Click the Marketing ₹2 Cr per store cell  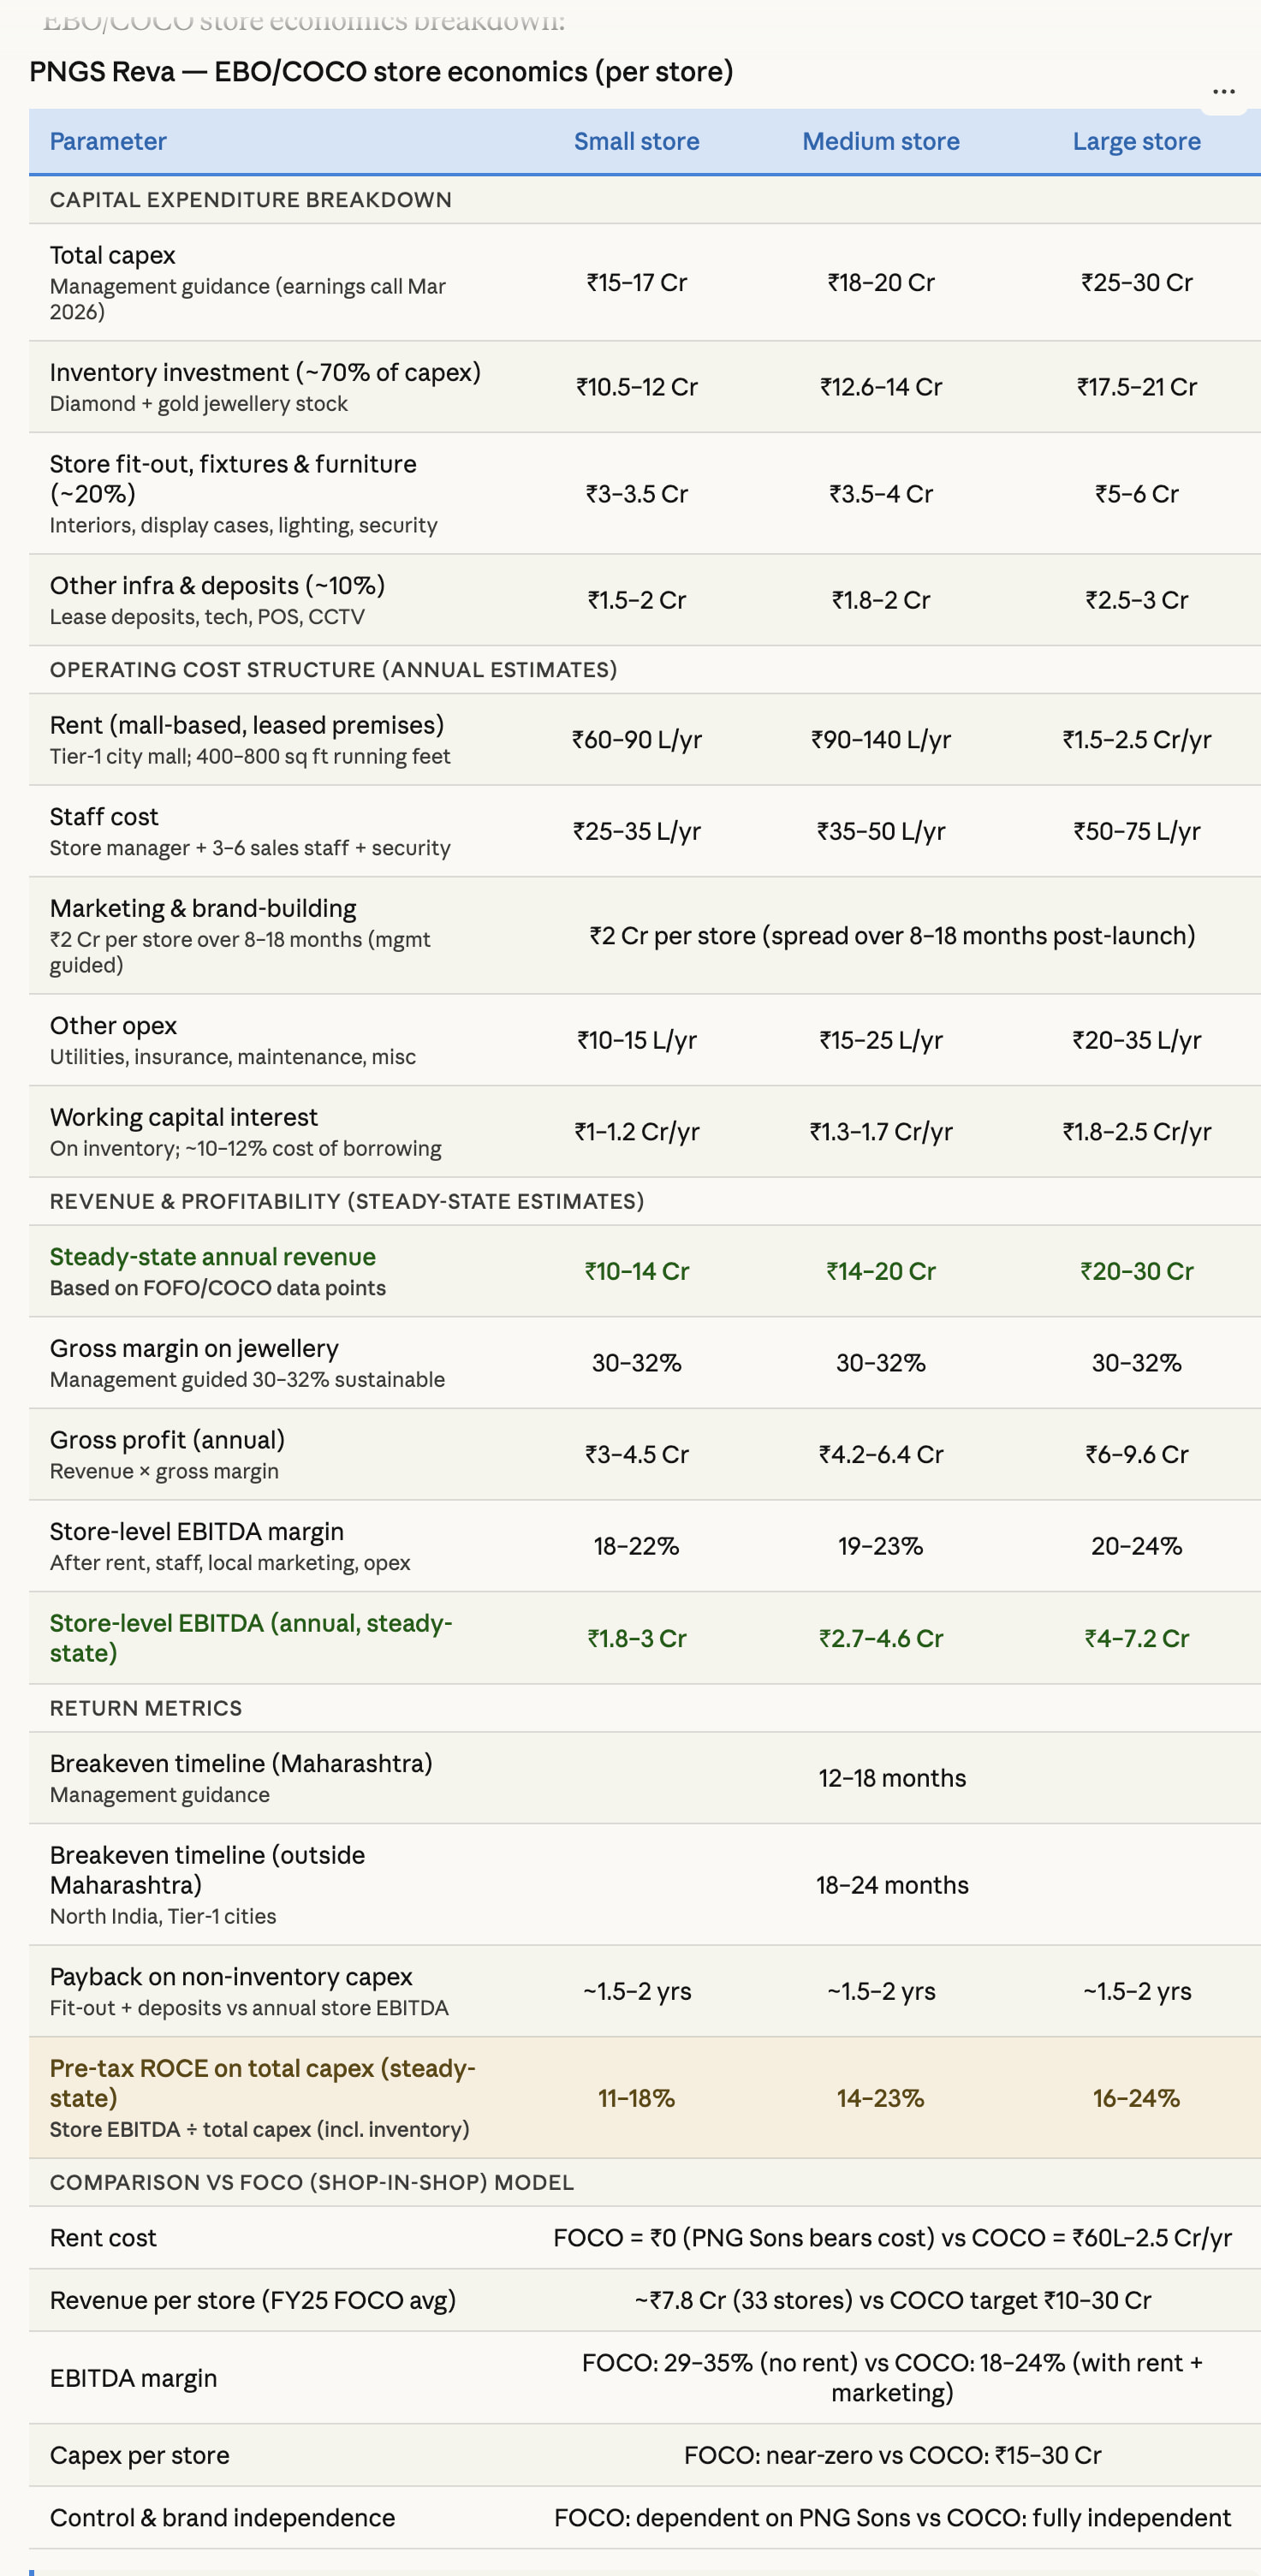[891, 935]
